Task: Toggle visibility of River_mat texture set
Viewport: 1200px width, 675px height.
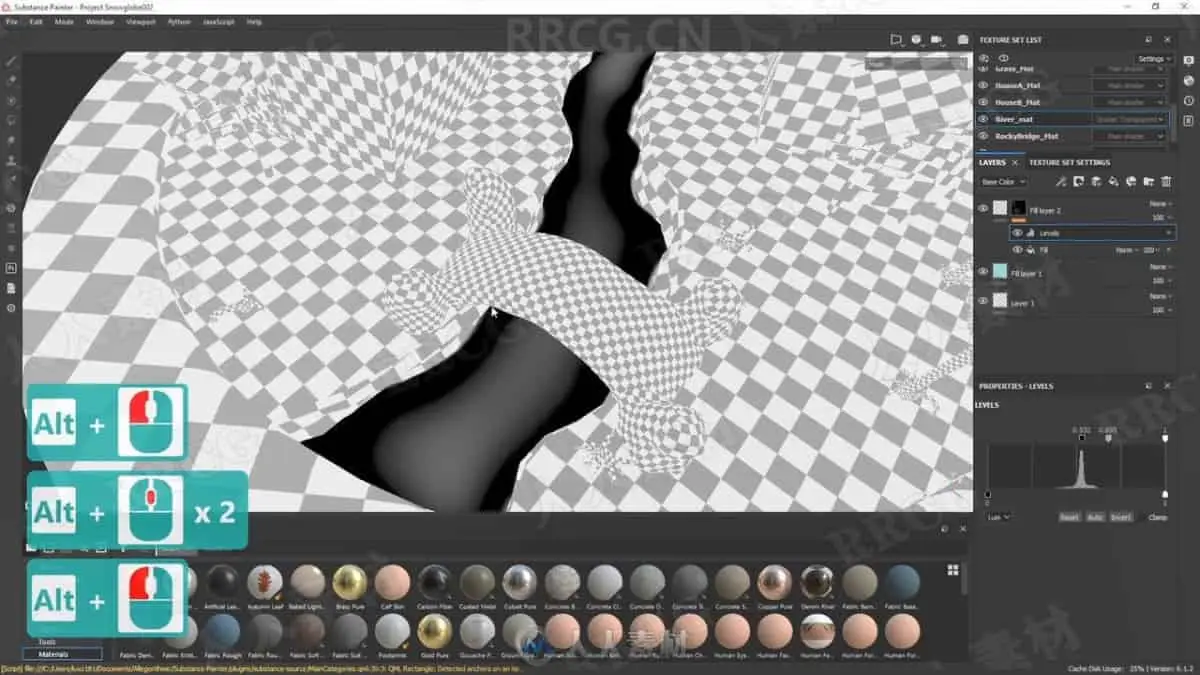Action: click(983, 119)
